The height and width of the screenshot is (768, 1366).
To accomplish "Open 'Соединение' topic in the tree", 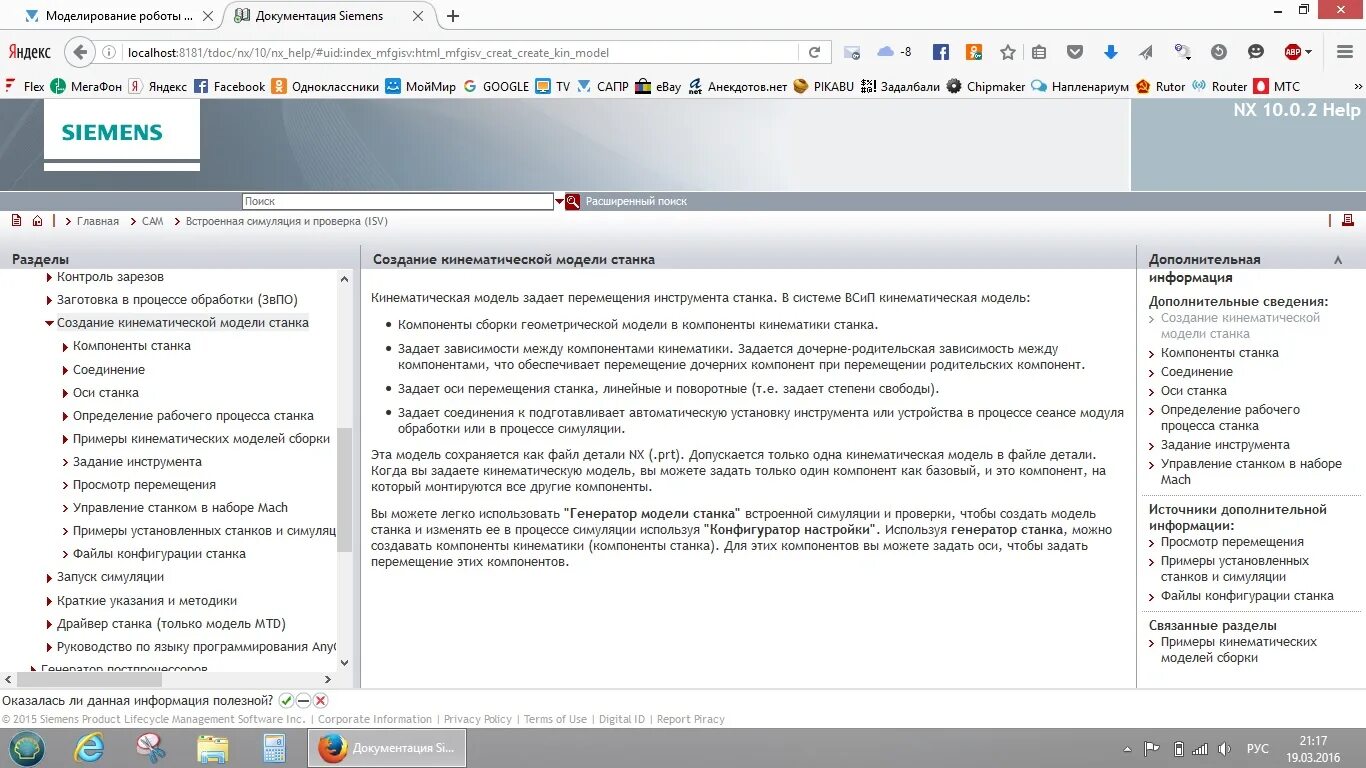I will pos(108,370).
